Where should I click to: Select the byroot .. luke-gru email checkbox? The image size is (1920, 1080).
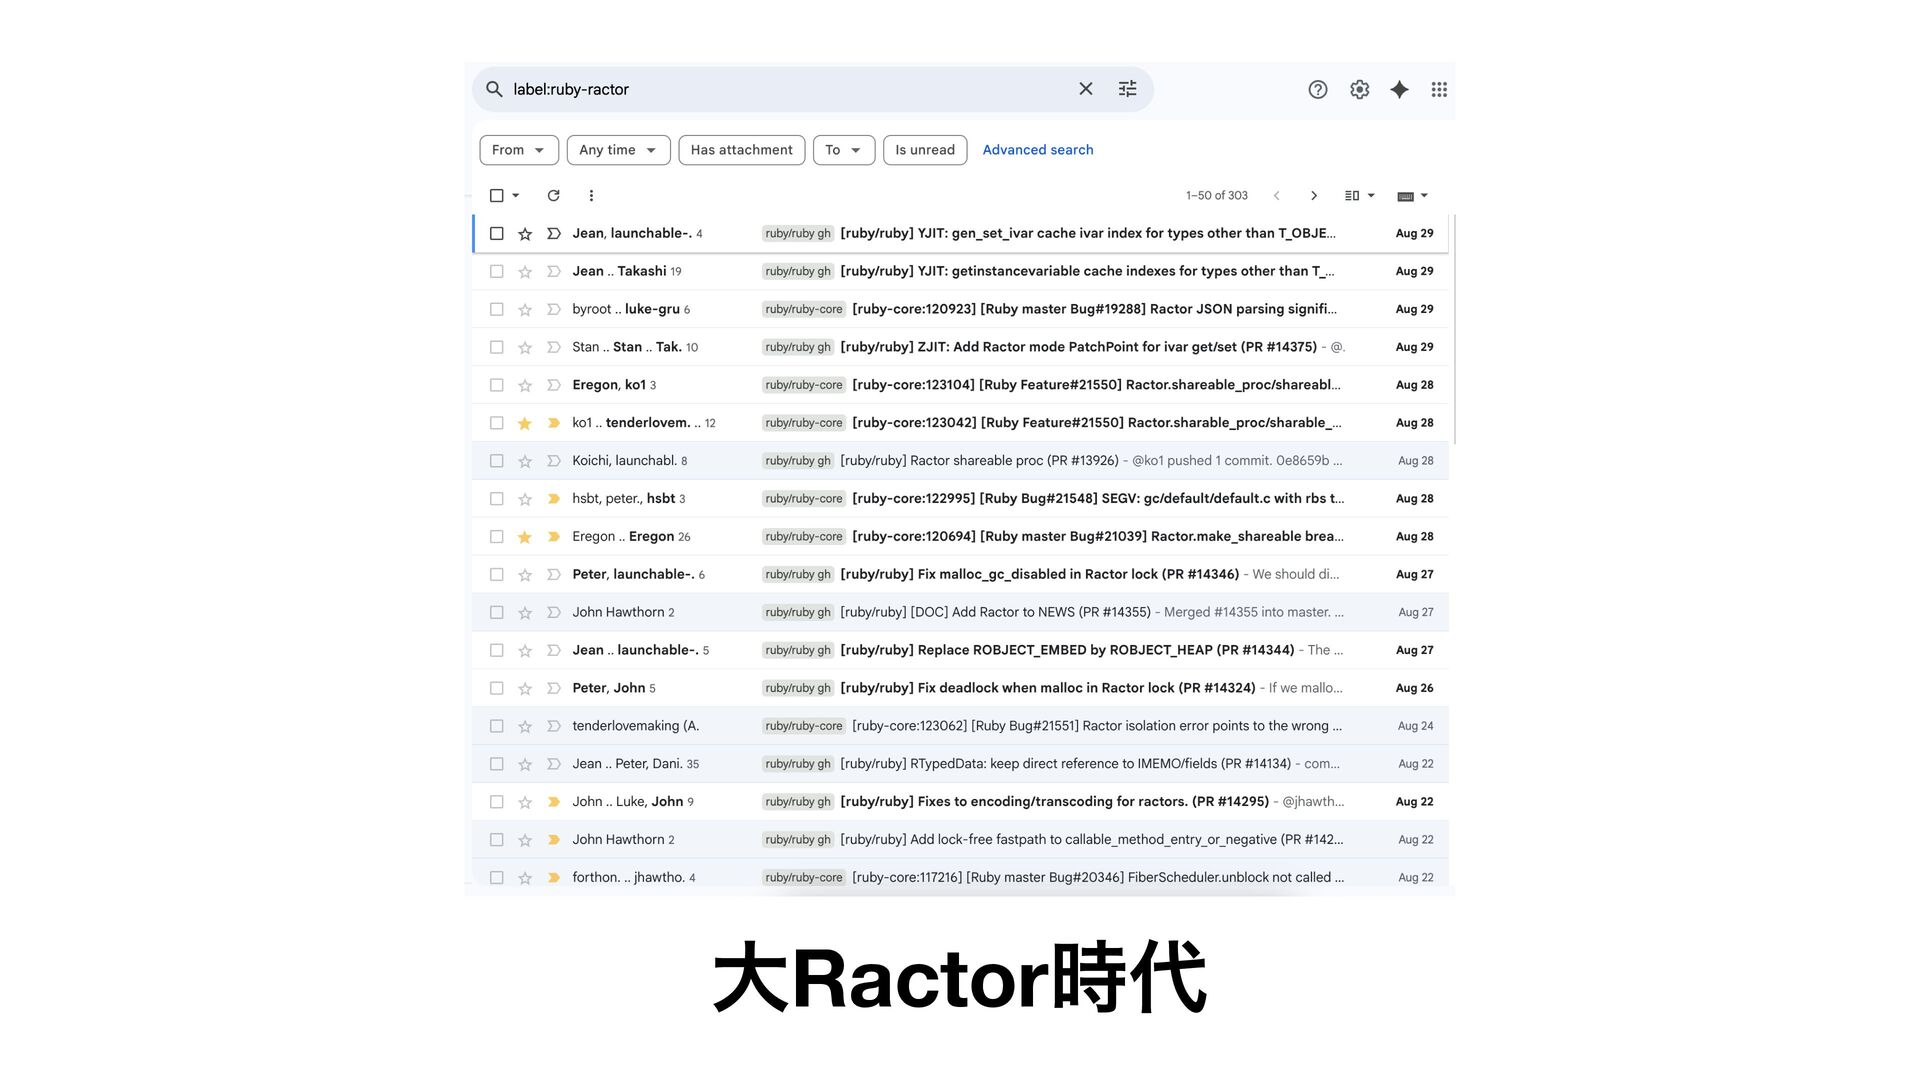click(496, 309)
